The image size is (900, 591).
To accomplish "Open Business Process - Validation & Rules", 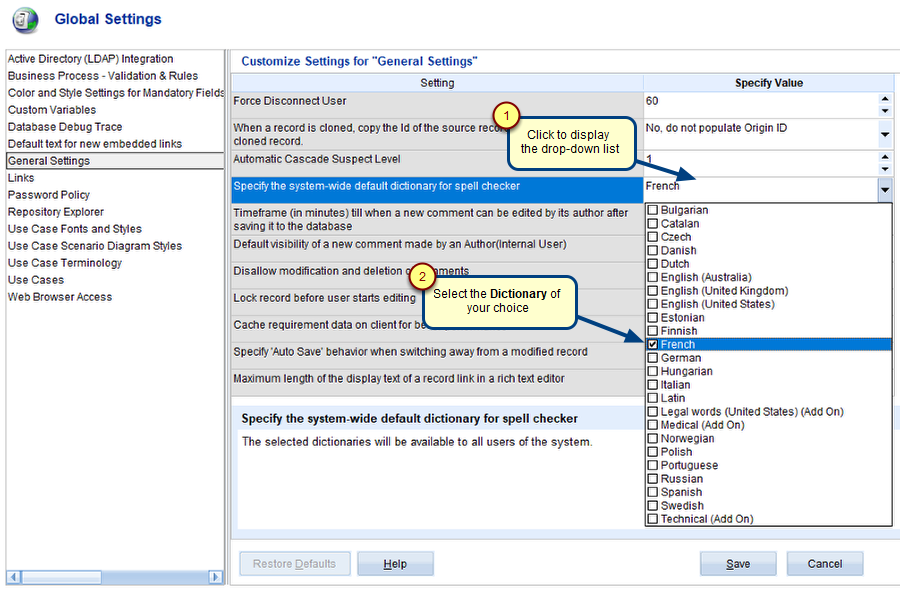I will 103,76.
